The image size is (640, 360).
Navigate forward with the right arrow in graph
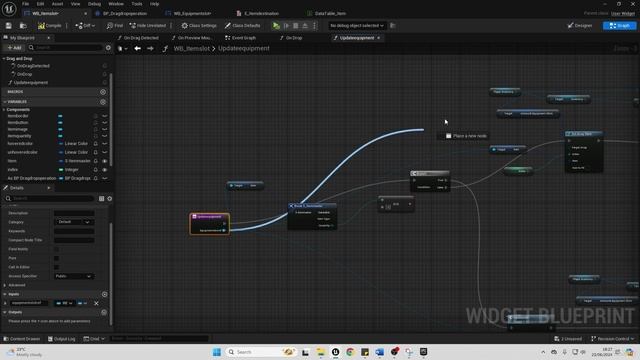150,49
